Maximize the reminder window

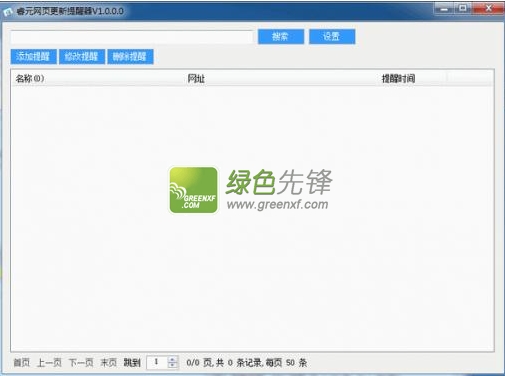[x=463, y=8]
